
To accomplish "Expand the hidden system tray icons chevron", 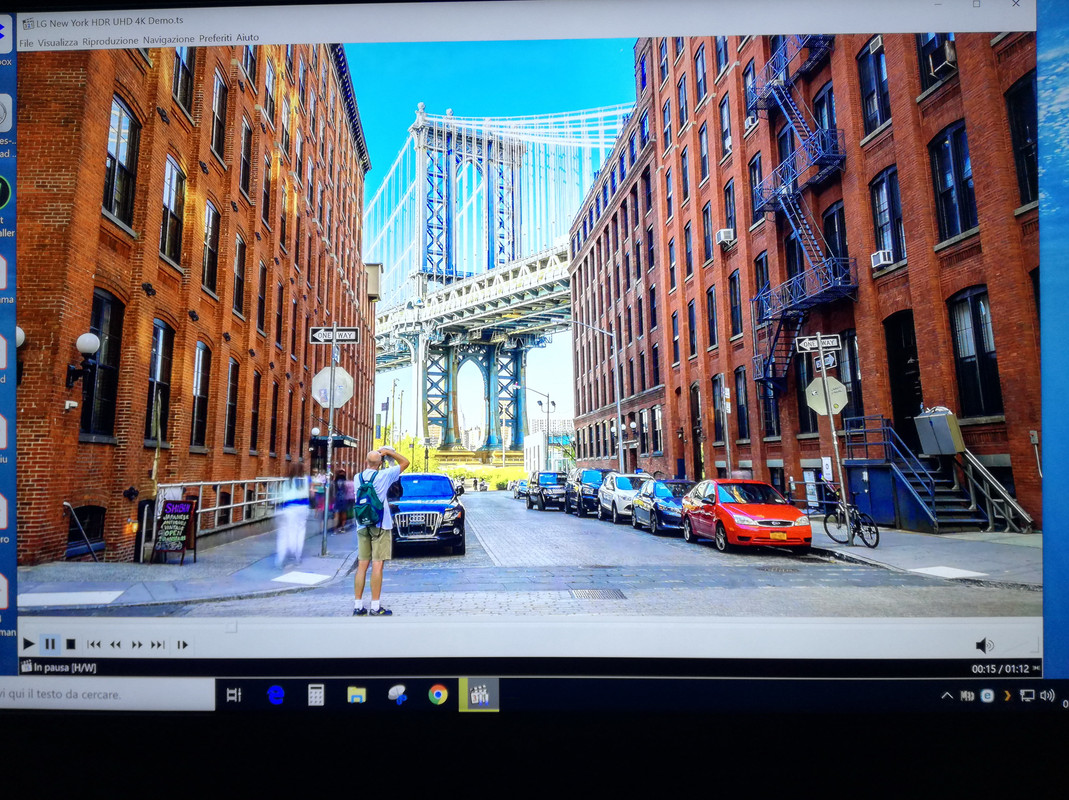I will pos(946,696).
